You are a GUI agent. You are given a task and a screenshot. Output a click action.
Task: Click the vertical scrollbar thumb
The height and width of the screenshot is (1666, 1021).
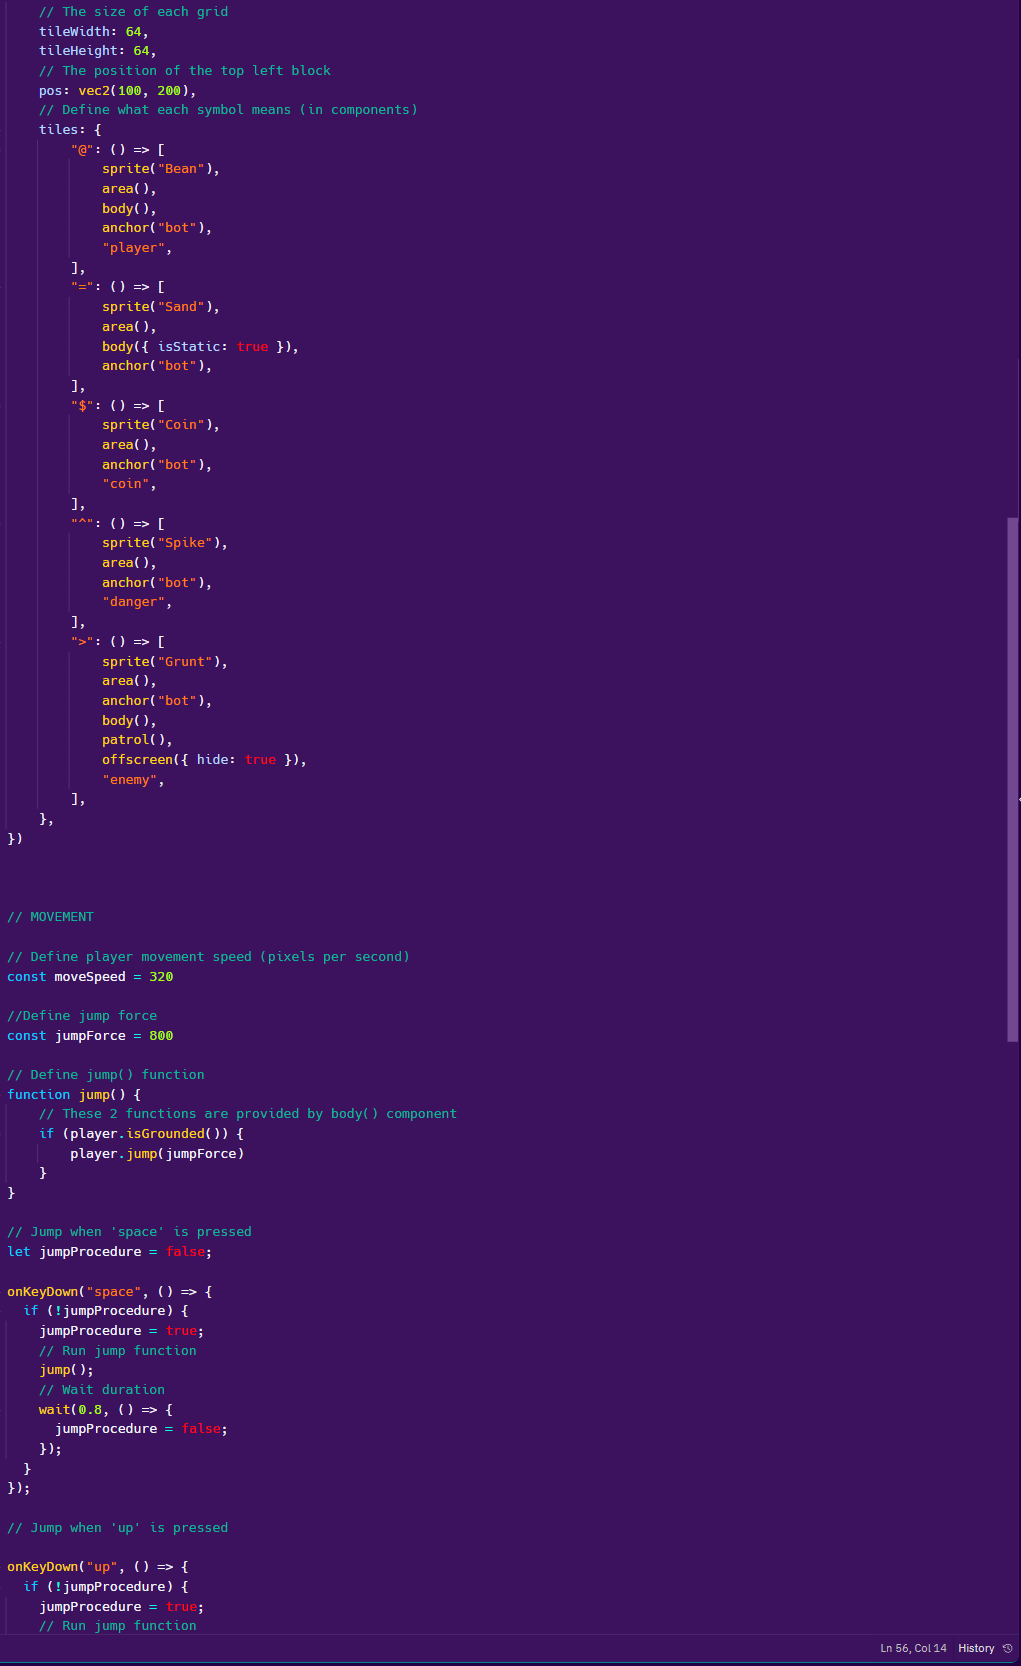pyautogui.click(x=1012, y=780)
